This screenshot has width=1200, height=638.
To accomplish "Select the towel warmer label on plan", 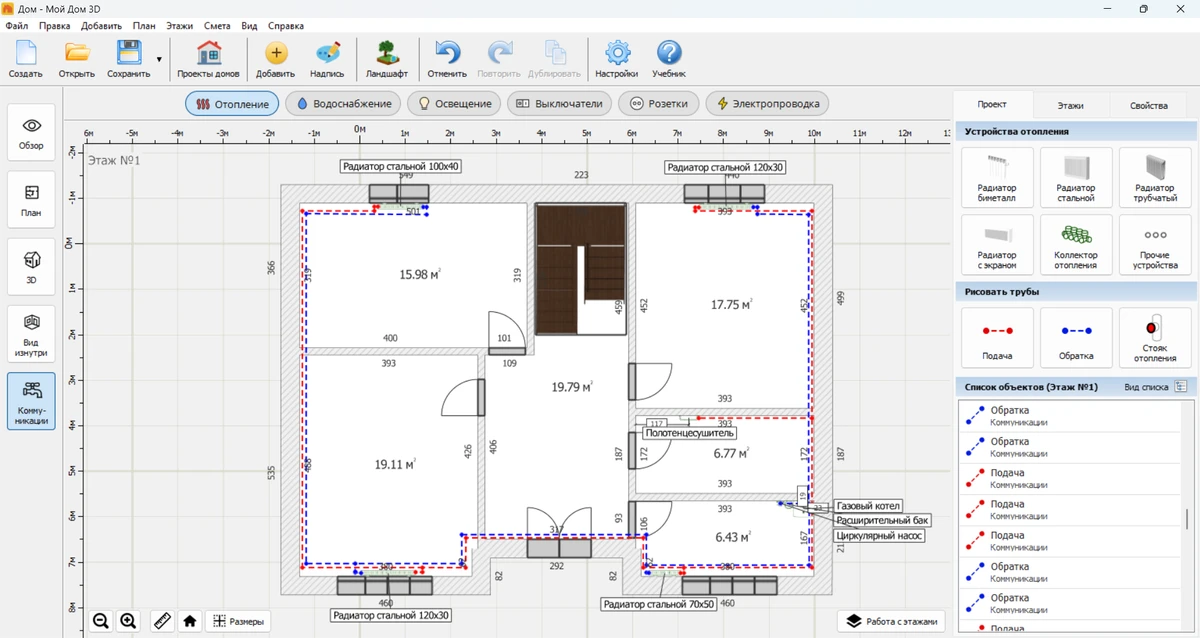I will 689,434.
